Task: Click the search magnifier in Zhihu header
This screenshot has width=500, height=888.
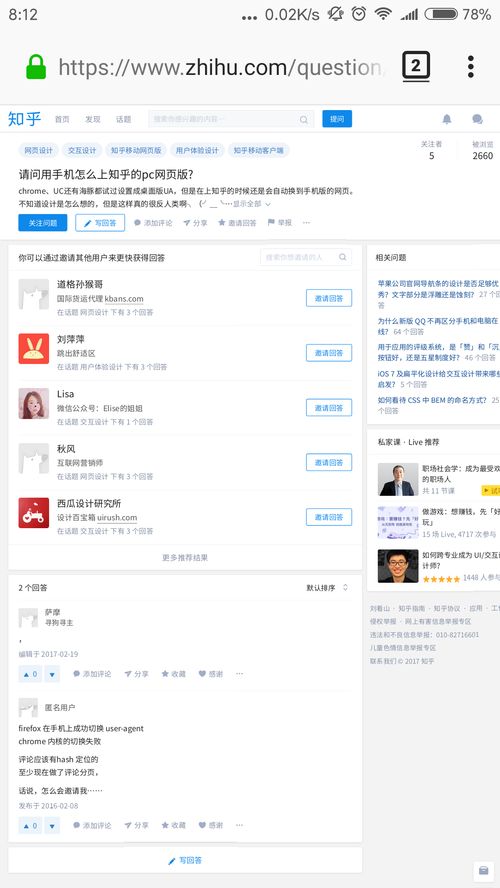Action: [x=304, y=119]
